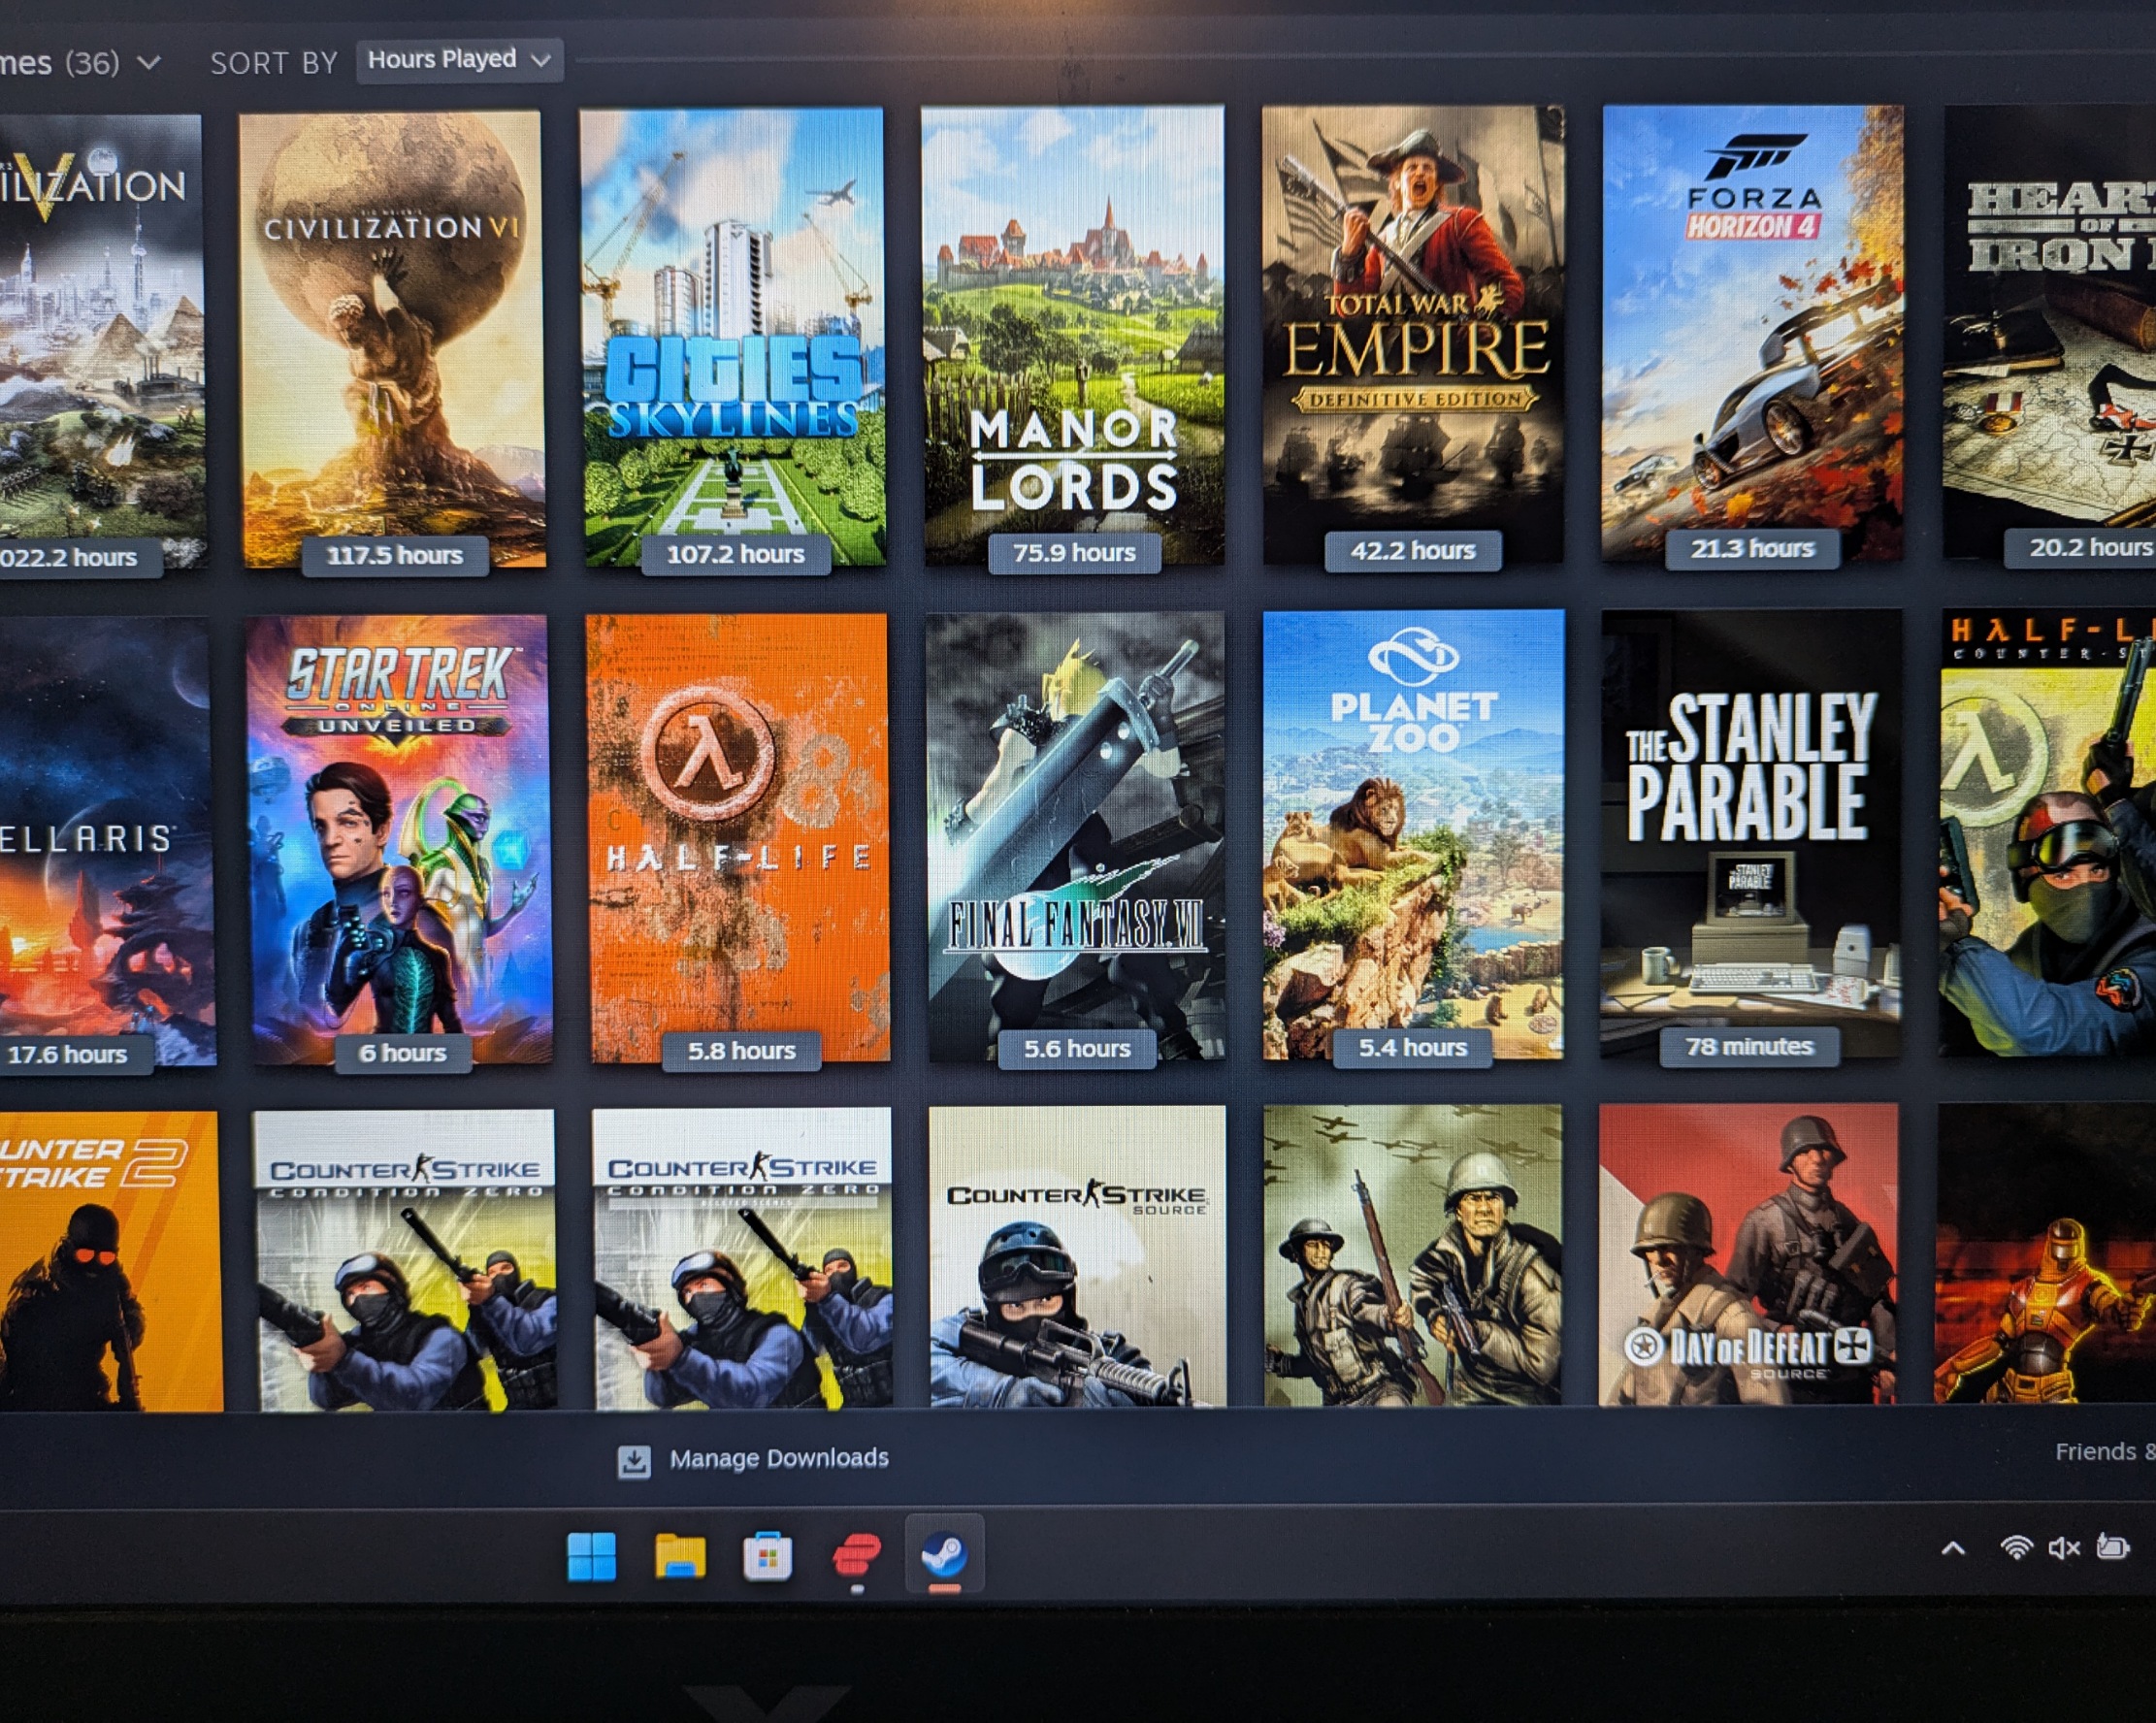The image size is (2156, 1723).
Task: Select Hearts of Iron game cover
Action: 2050,331
